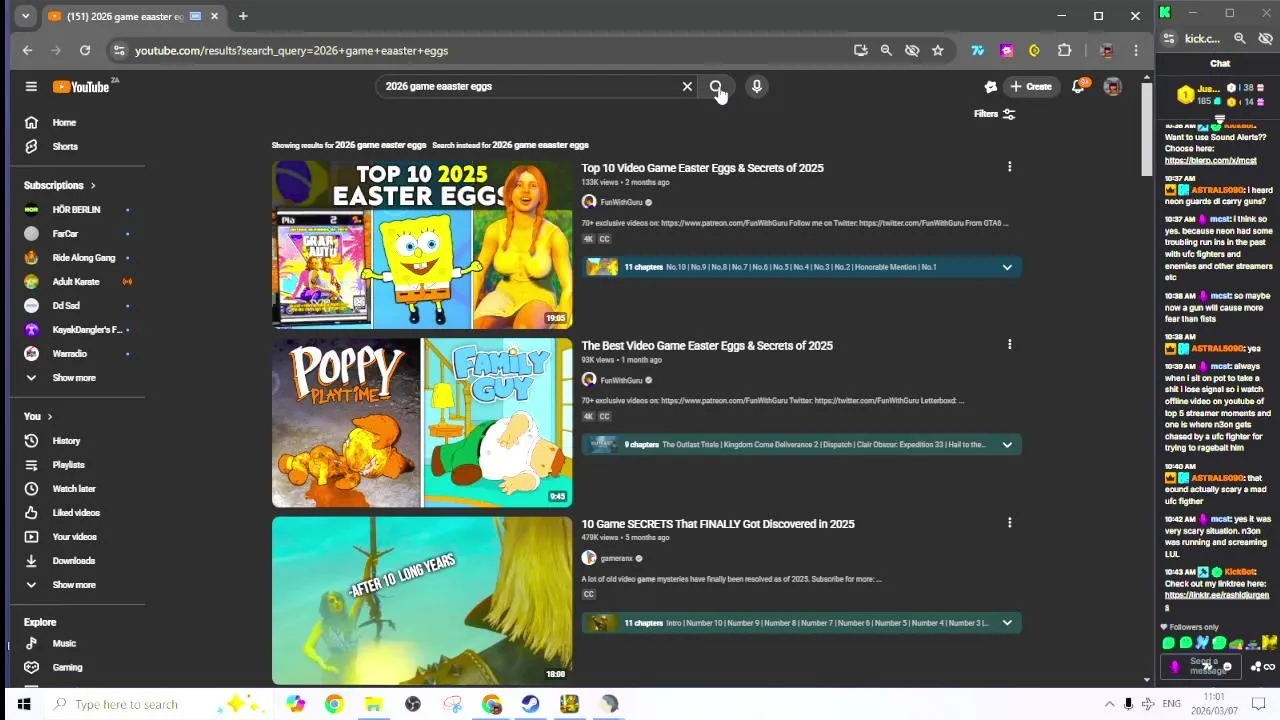The width and height of the screenshot is (1280, 720).
Task: Open the gameranx channel link
Action: [616, 558]
